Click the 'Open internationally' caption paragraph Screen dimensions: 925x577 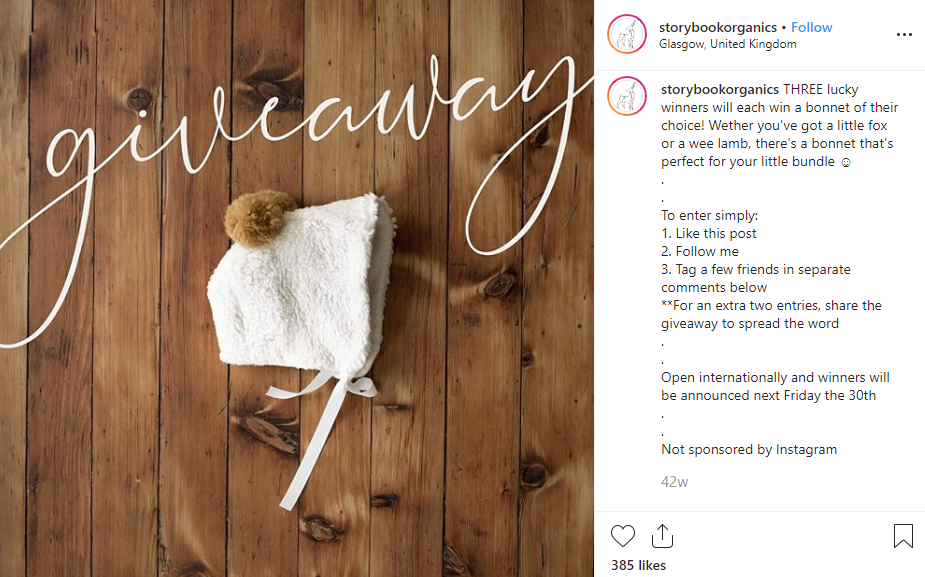tap(775, 386)
